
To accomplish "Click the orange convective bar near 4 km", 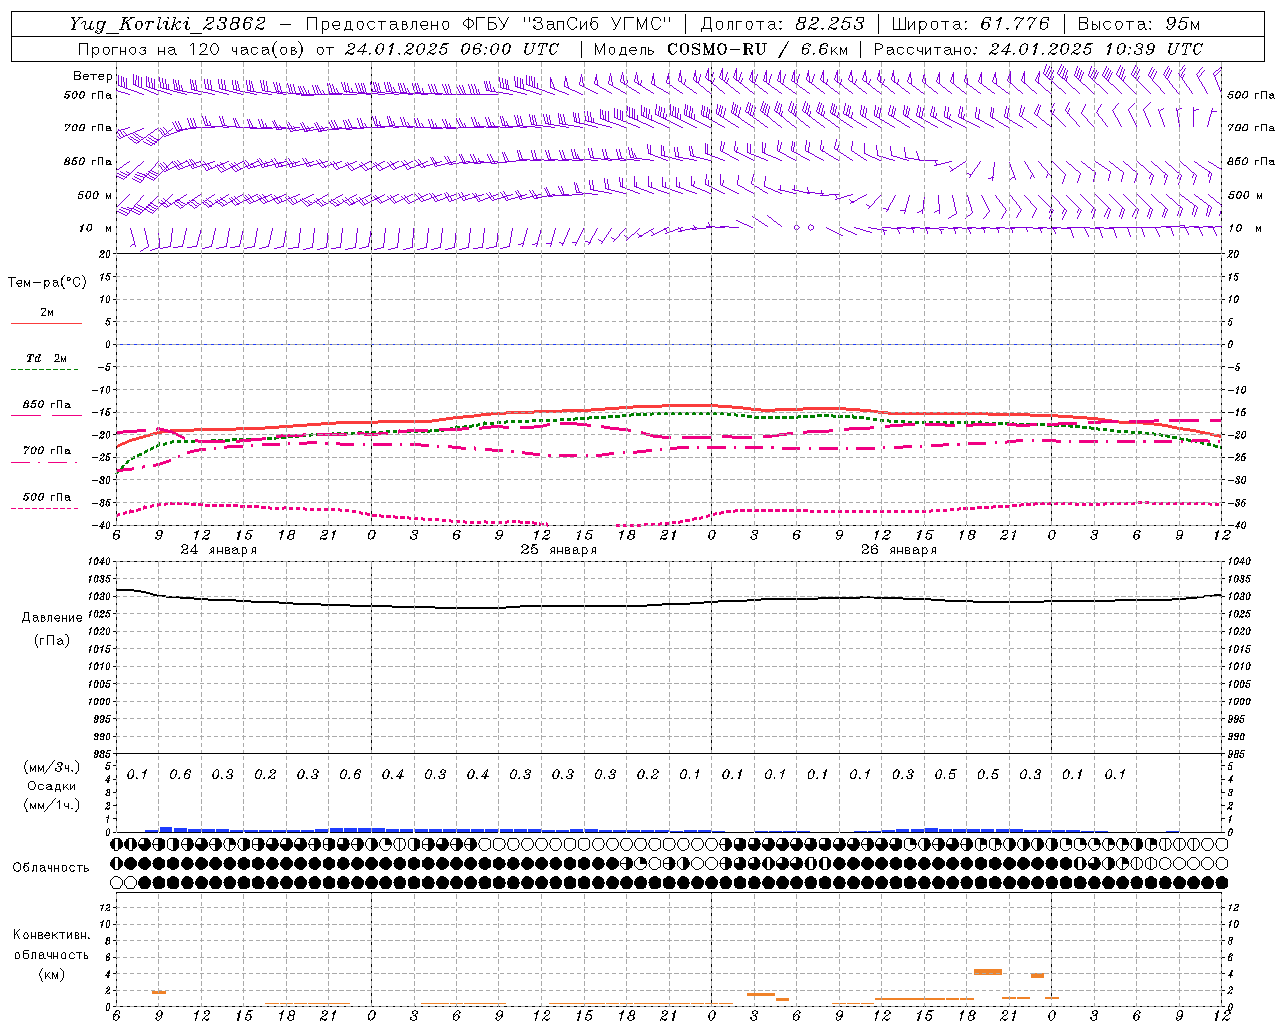I will click(988, 972).
